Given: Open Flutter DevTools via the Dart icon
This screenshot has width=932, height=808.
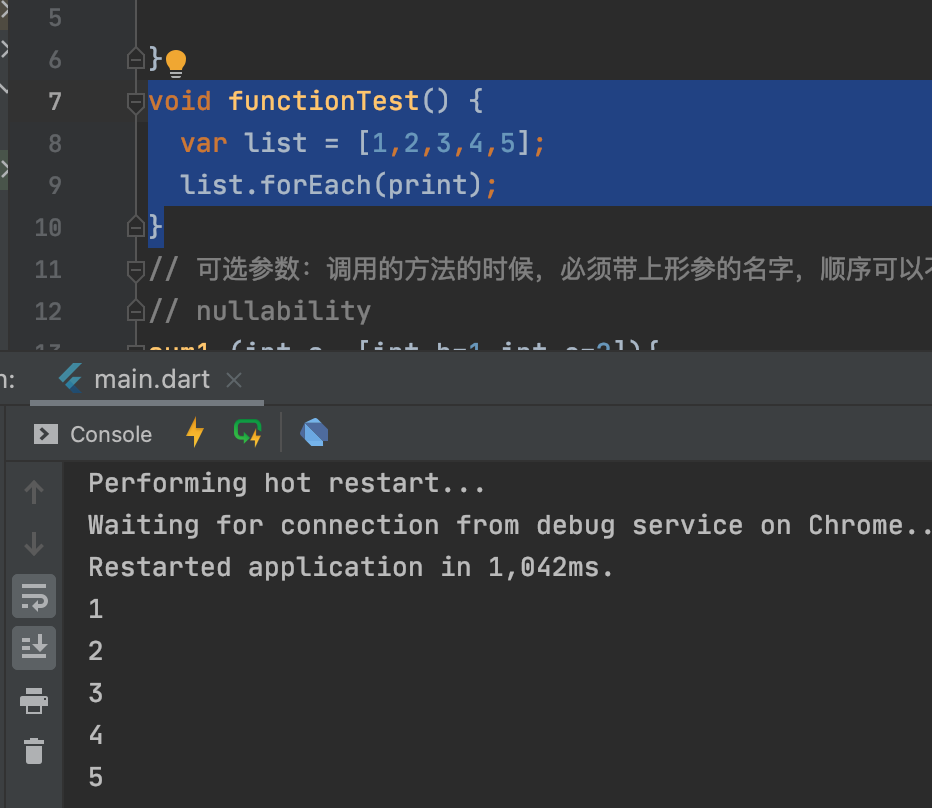Looking at the screenshot, I should tap(313, 433).
